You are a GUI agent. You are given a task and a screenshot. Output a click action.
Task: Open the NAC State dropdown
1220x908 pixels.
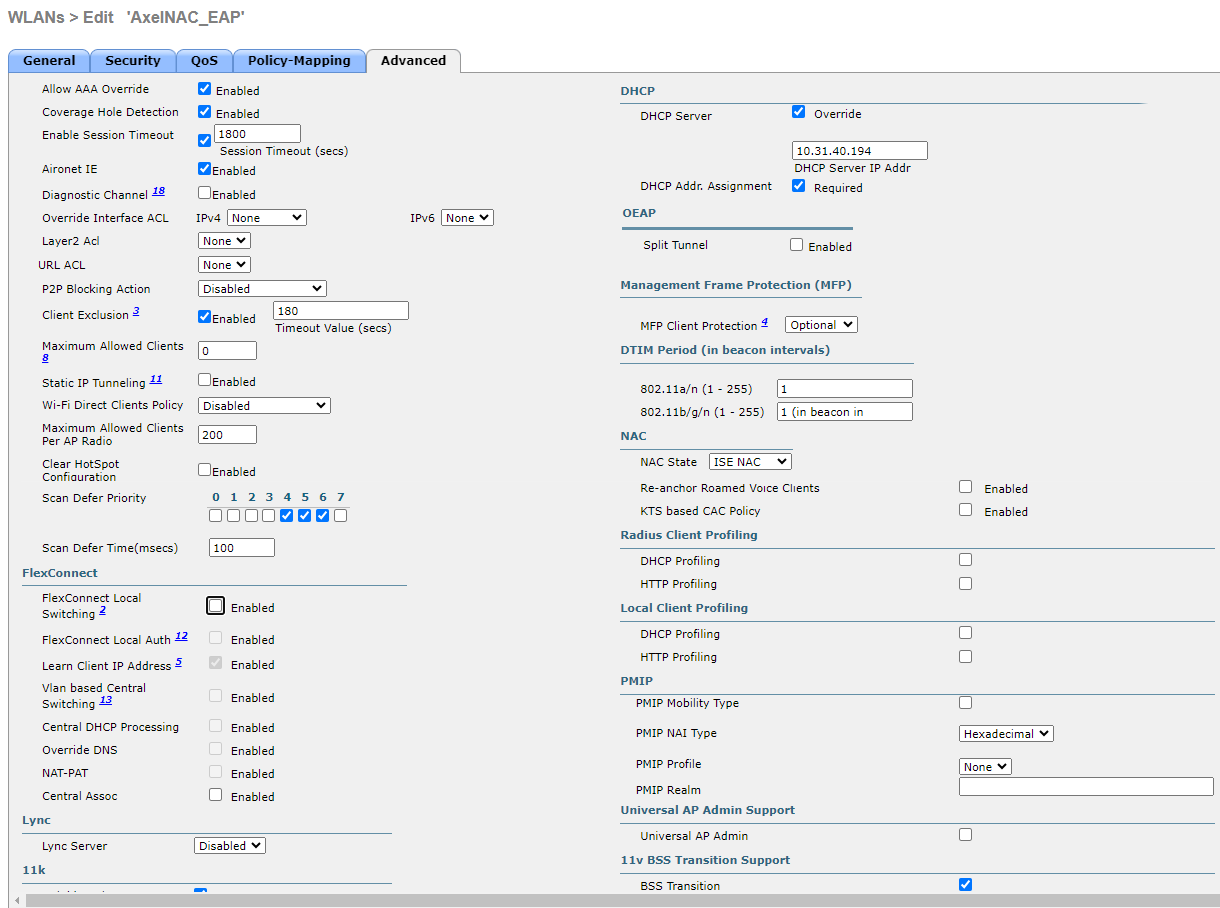[750, 461]
